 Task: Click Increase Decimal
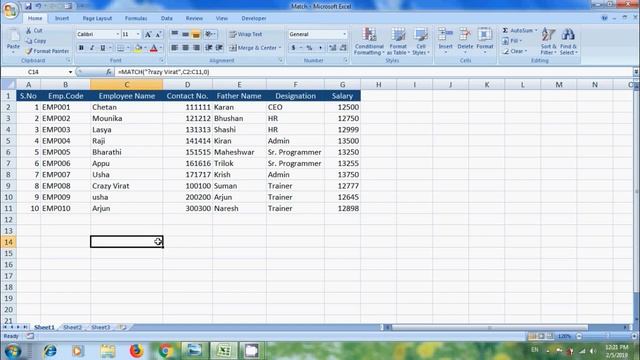332,48
